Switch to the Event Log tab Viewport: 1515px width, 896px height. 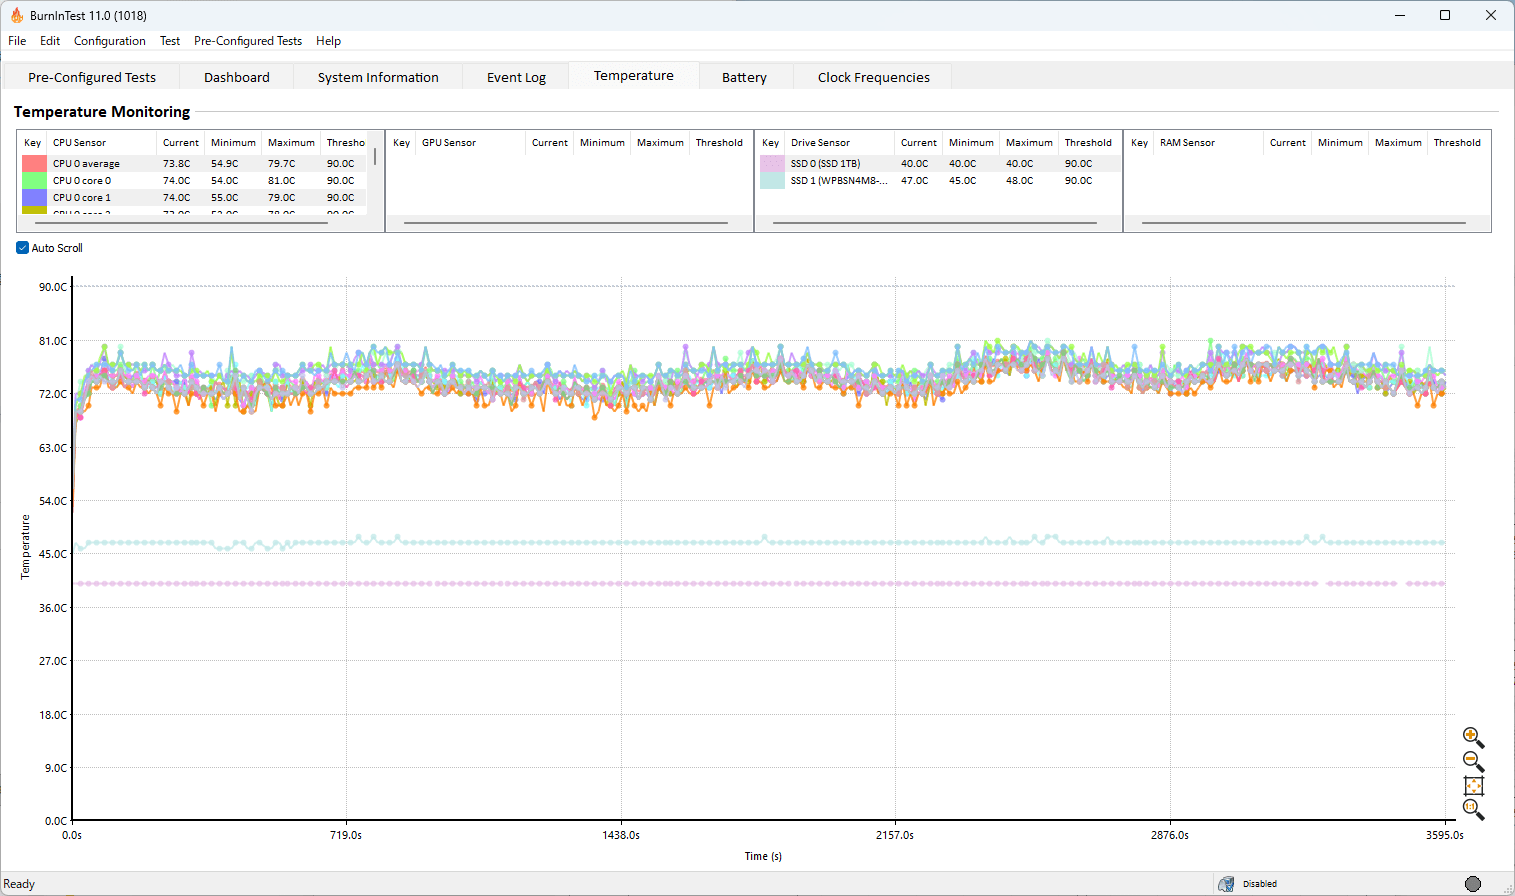516,77
